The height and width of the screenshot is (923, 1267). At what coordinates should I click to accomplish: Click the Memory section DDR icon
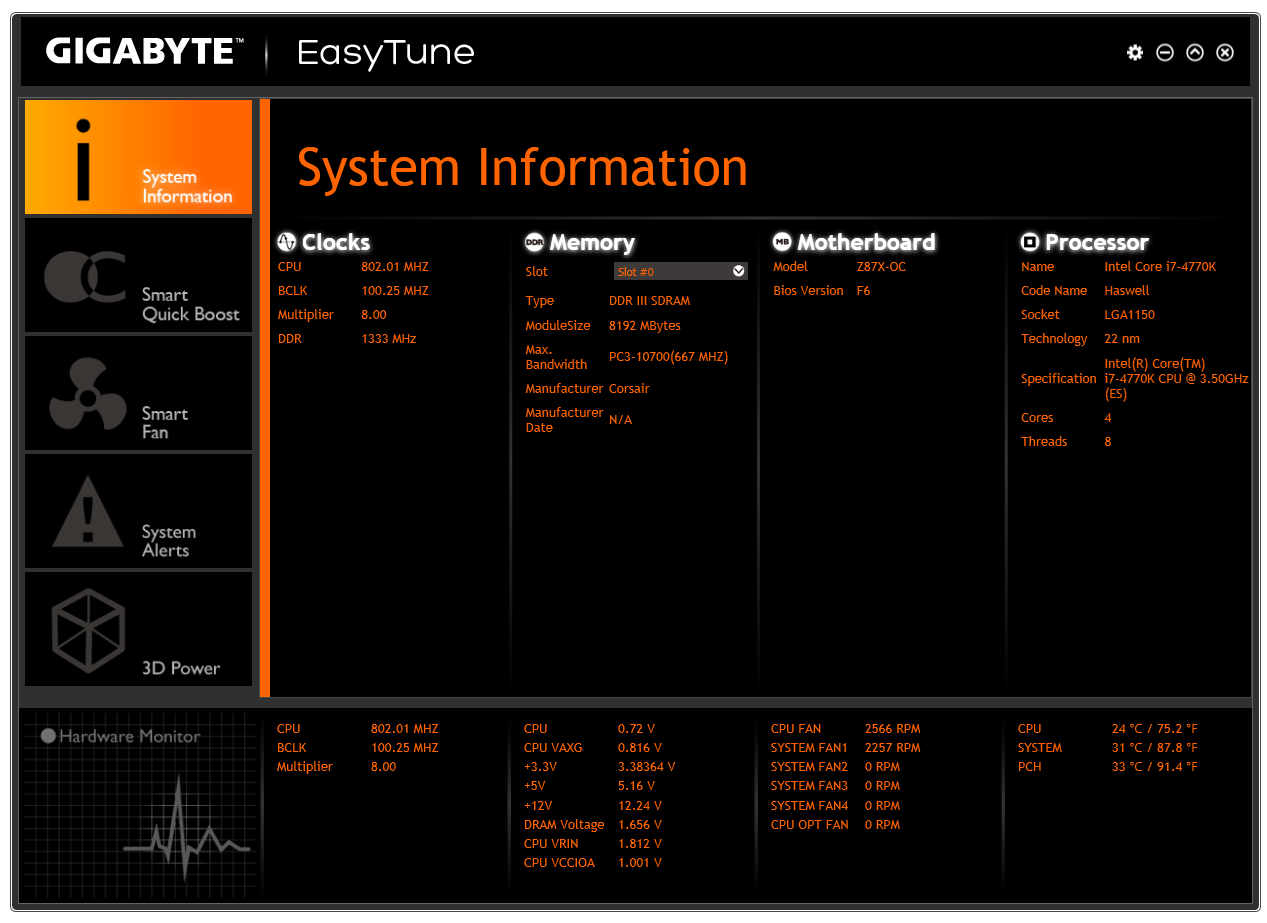click(534, 242)
